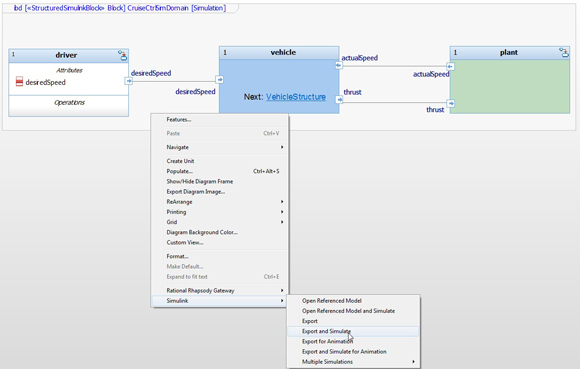Select the vehicle block's actualSpeed port
580x369 pixels.
(x=338, y=65)
